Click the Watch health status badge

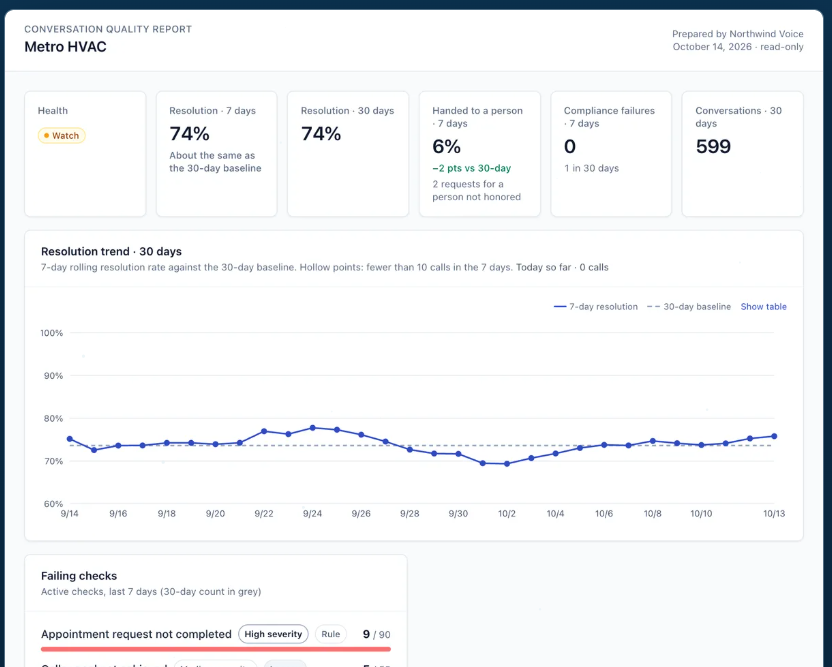coord(62,136)
